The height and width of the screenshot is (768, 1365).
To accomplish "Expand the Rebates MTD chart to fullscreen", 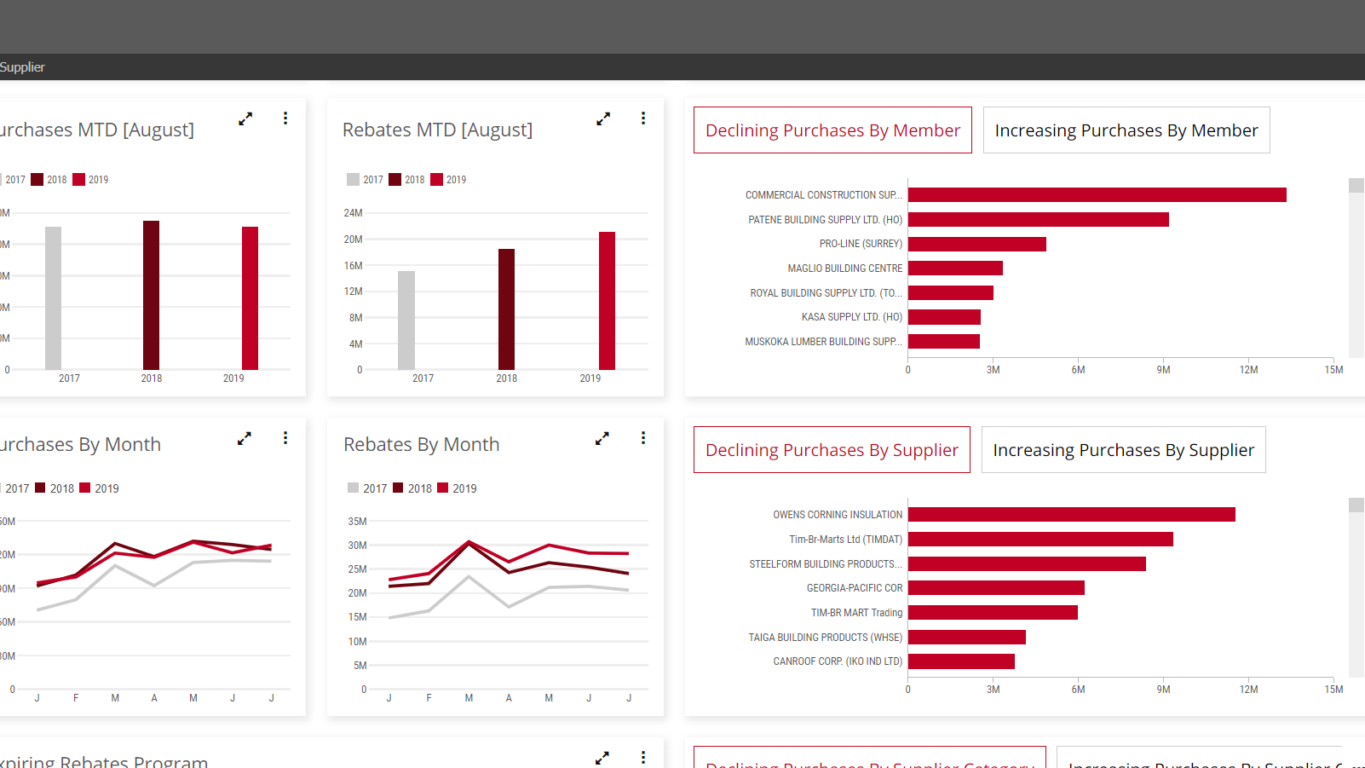I will 603,119.
